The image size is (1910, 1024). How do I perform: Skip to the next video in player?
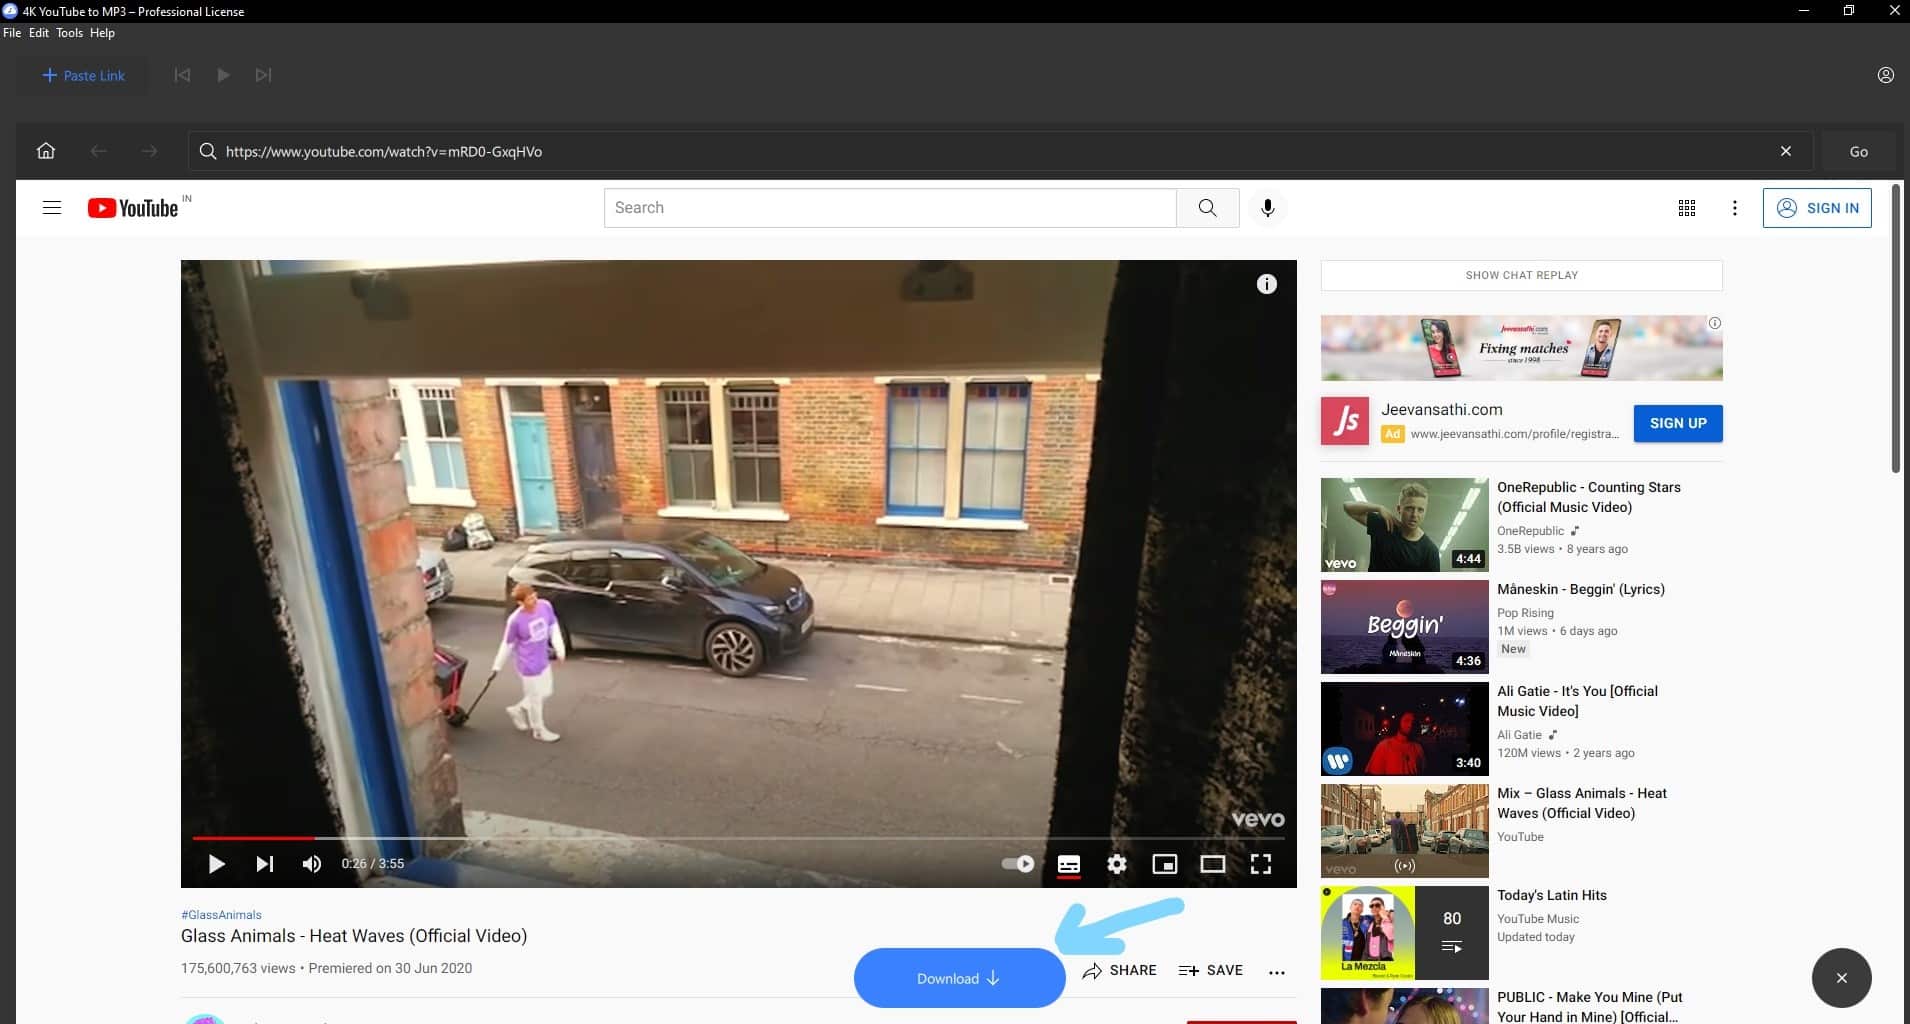264,864
